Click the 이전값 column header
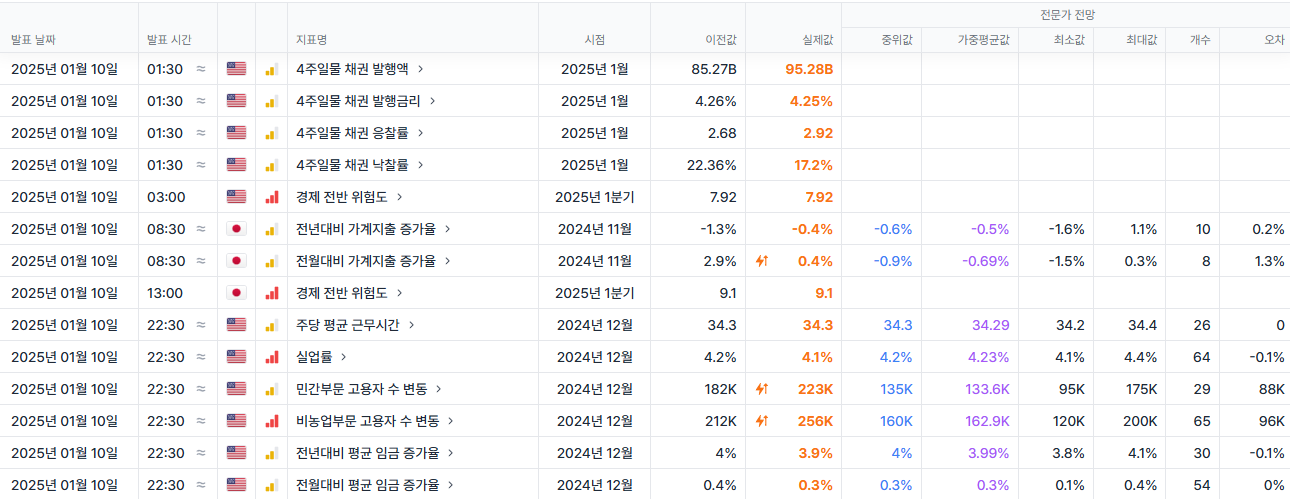 [721, 40]
